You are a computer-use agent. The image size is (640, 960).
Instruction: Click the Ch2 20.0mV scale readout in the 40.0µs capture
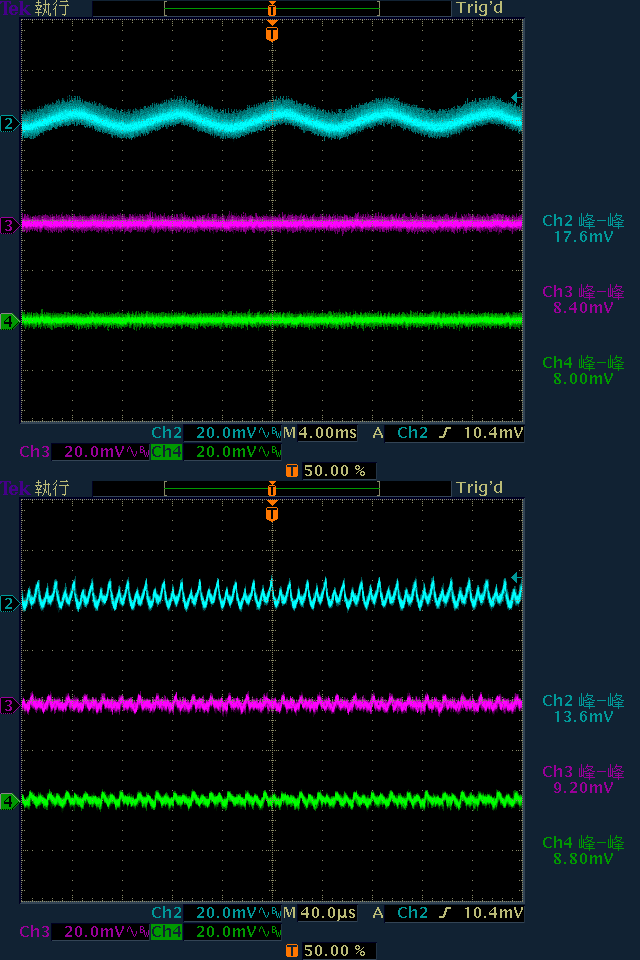[x=217, y=913]
